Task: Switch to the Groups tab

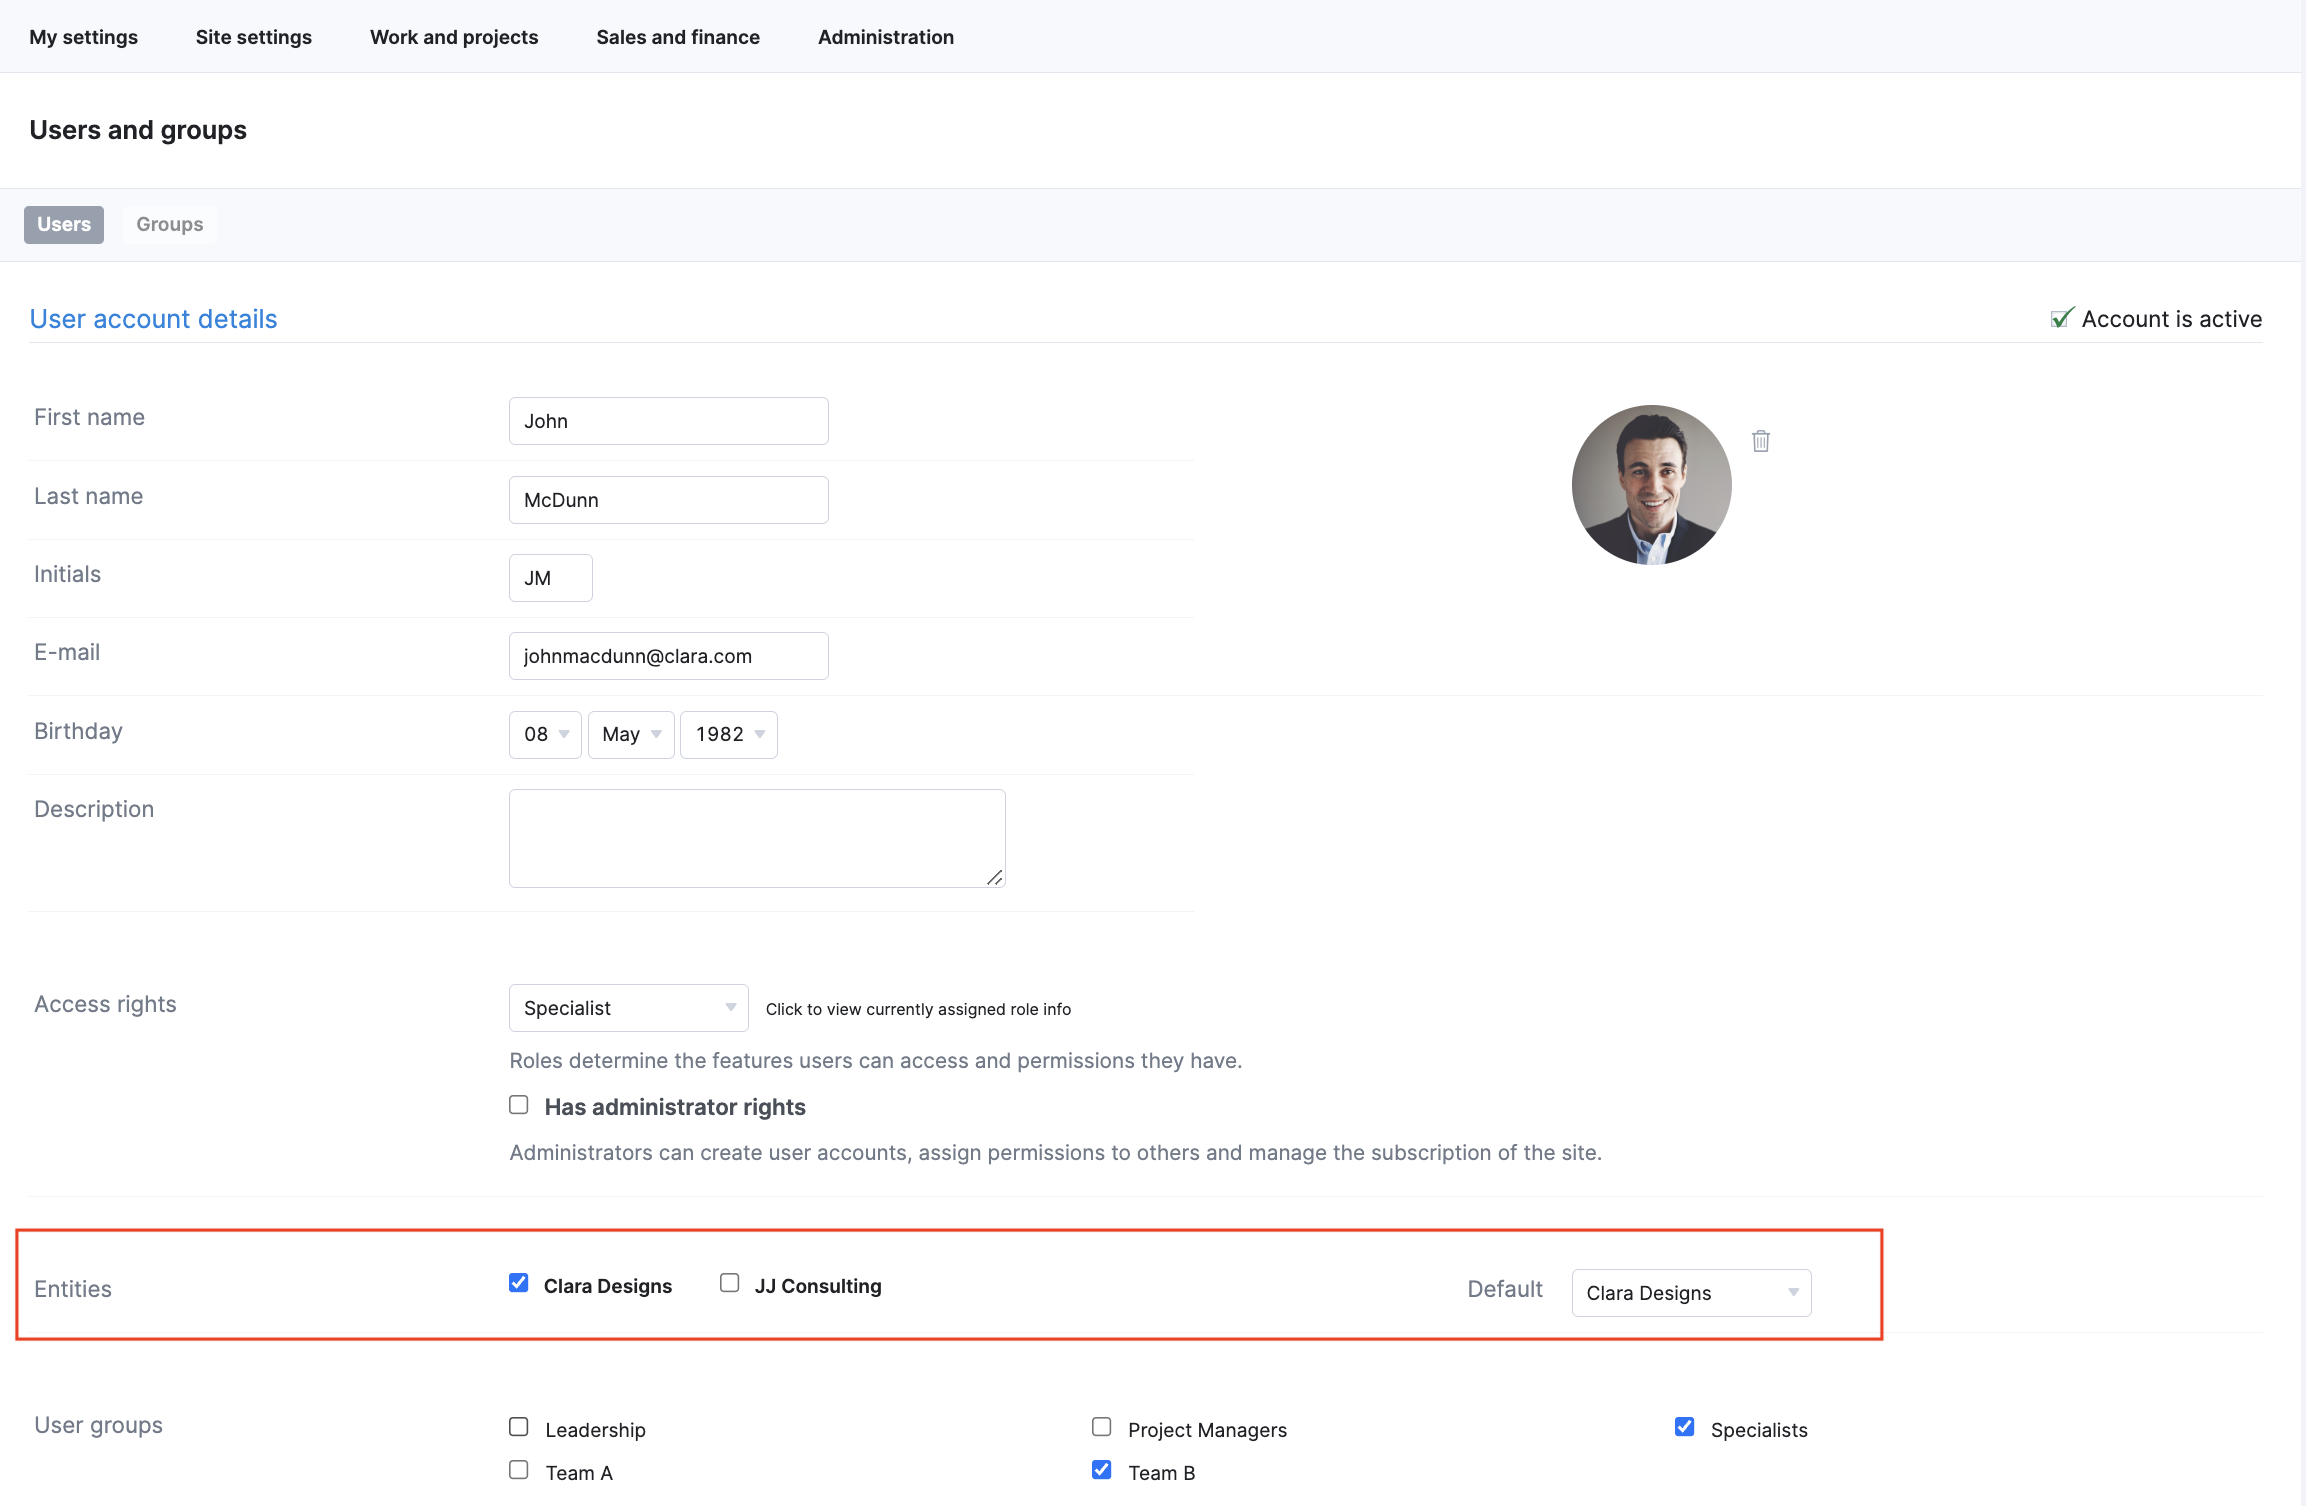Action: coord(170,224)
